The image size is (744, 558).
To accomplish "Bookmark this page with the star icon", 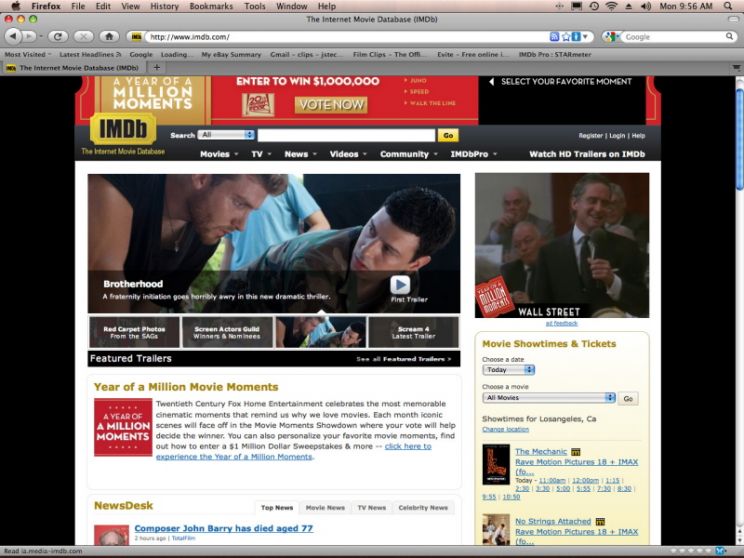I will click(566, 37).
